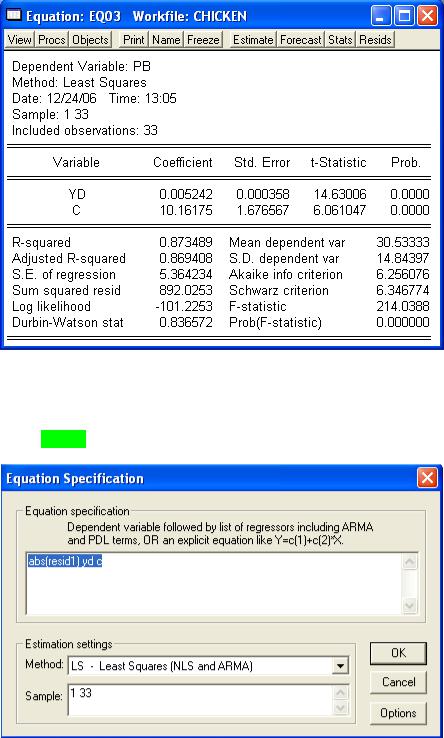Click the YD variable row label

[76, 194]
